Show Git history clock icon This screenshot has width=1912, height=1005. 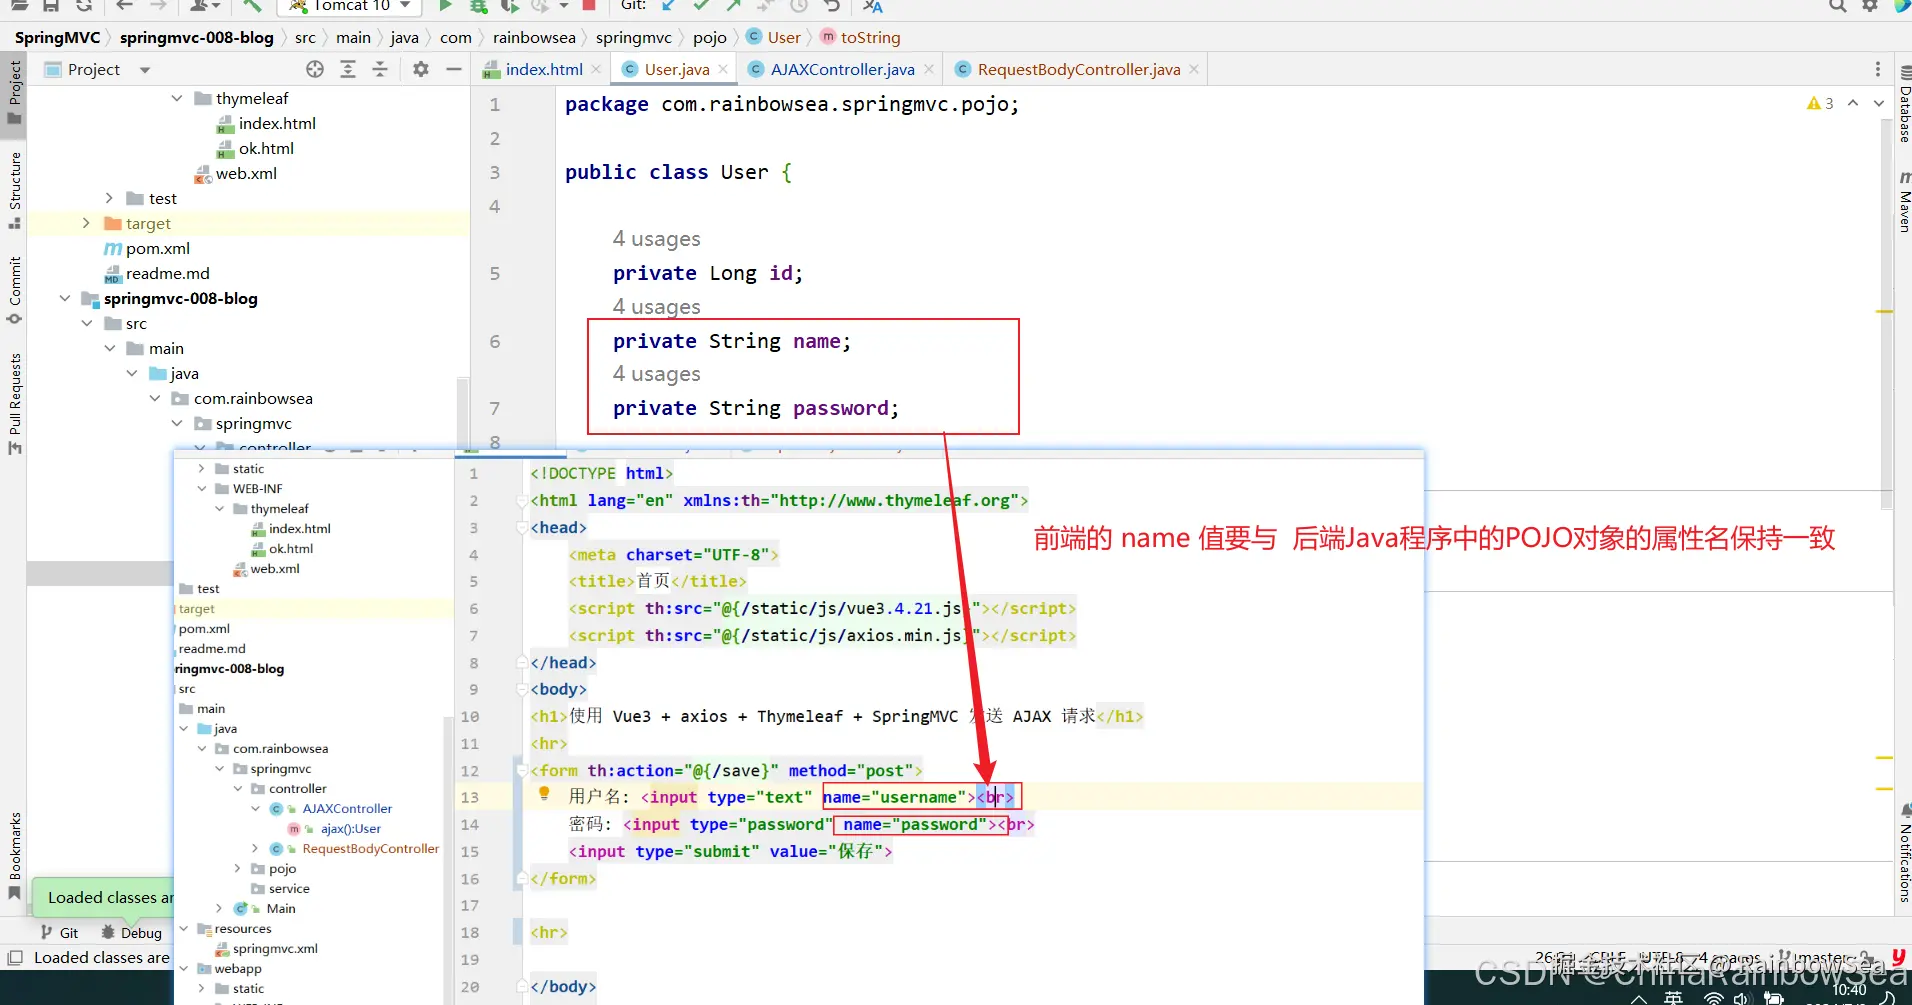799,6
